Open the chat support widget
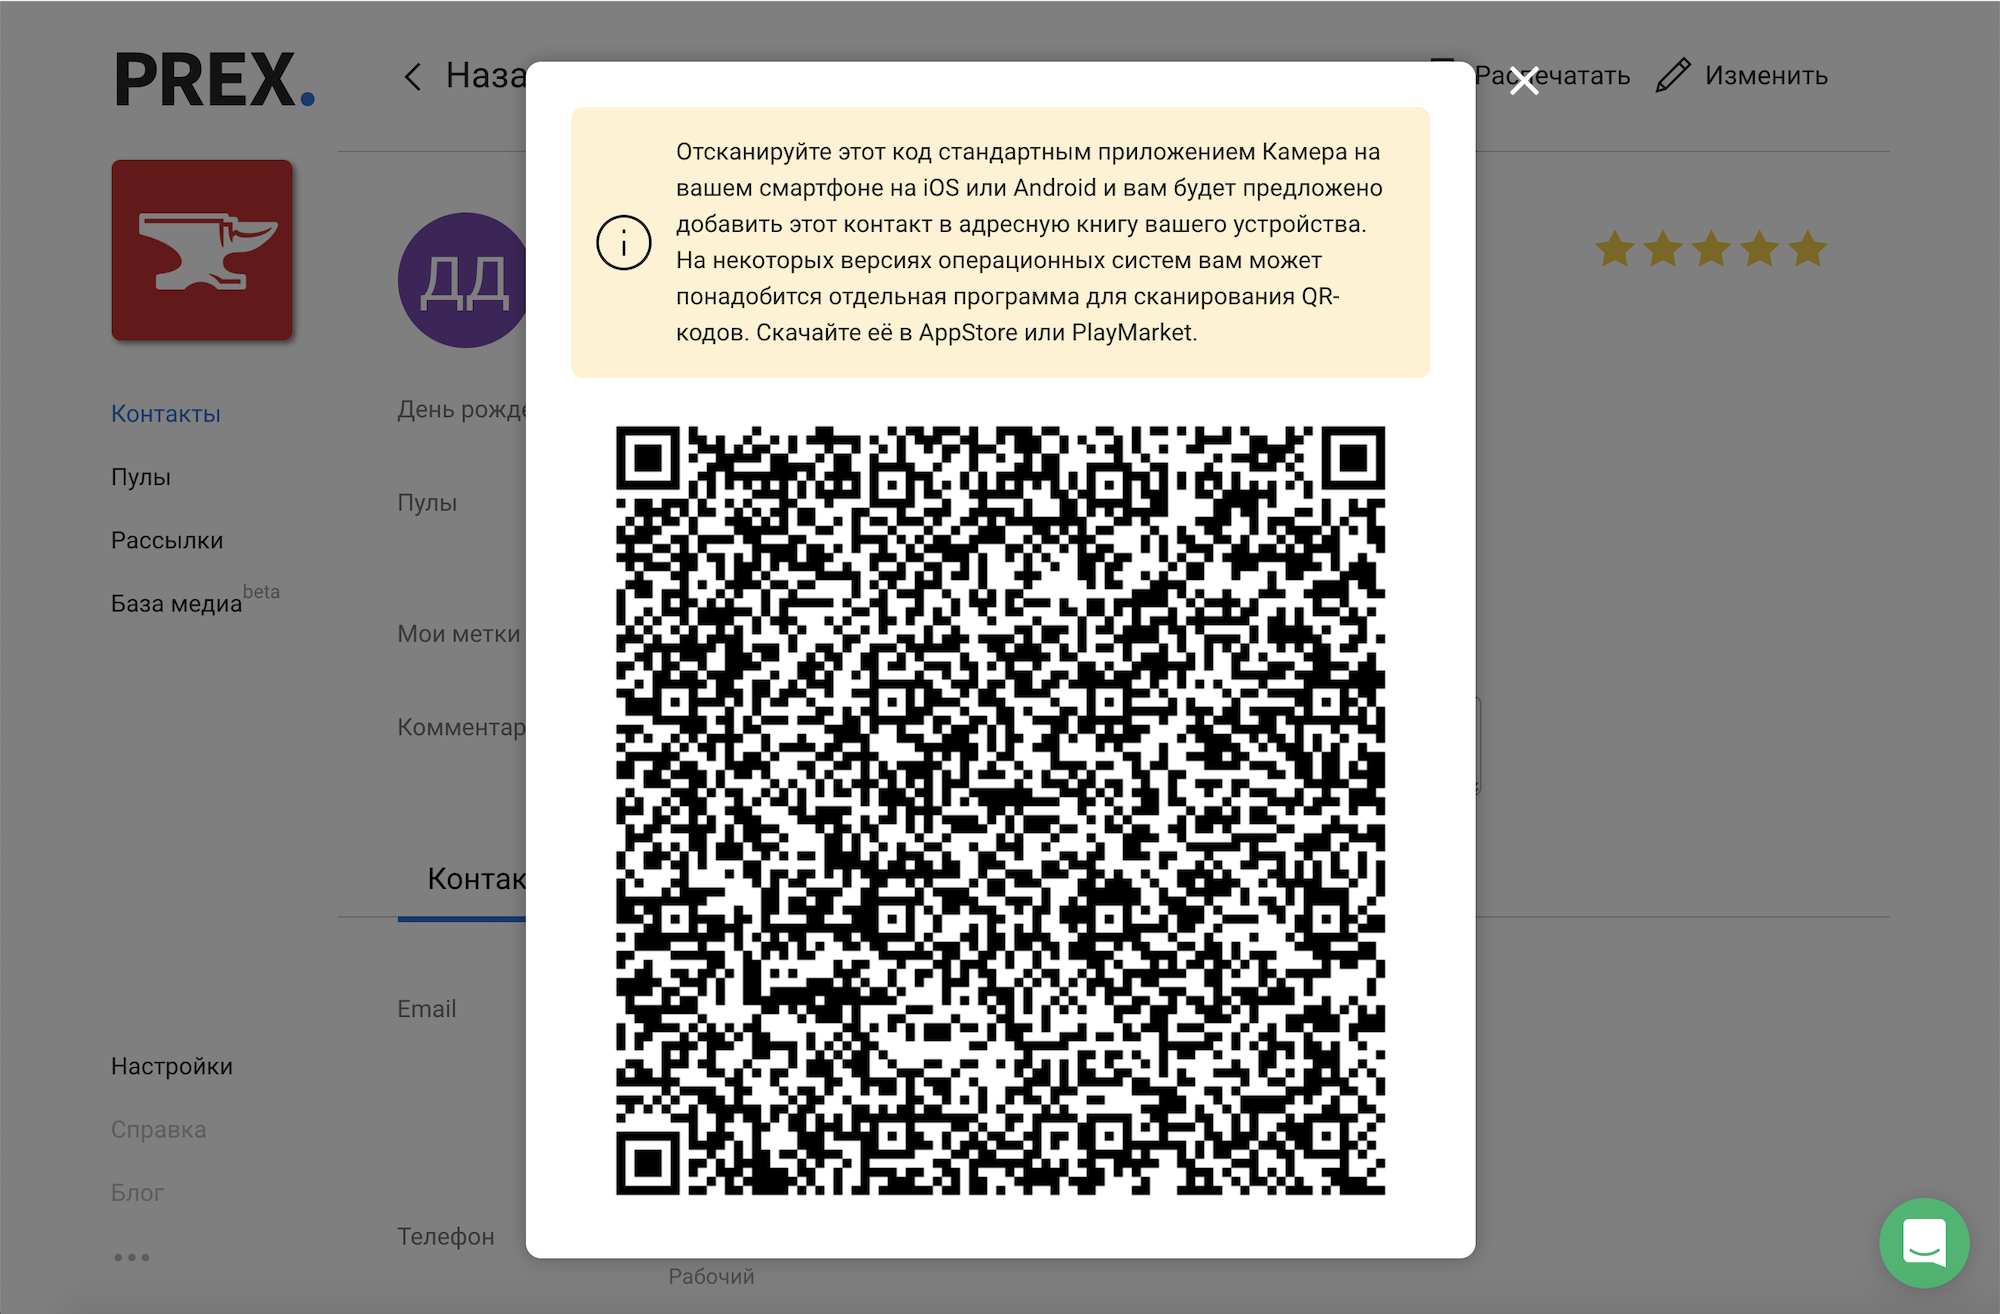 coord(1924,1243)
